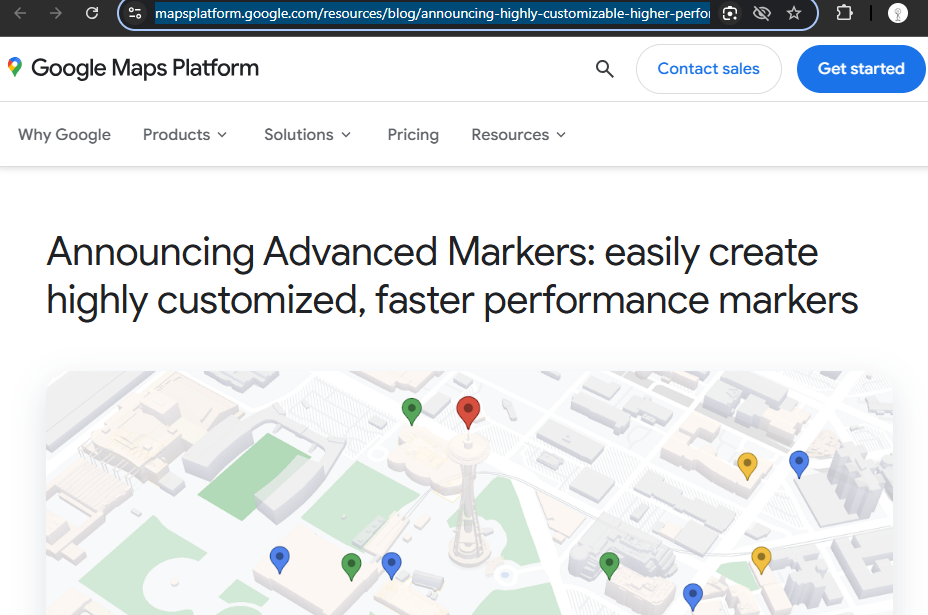Click the hero map illustration with markers

[x=469, y=493]
